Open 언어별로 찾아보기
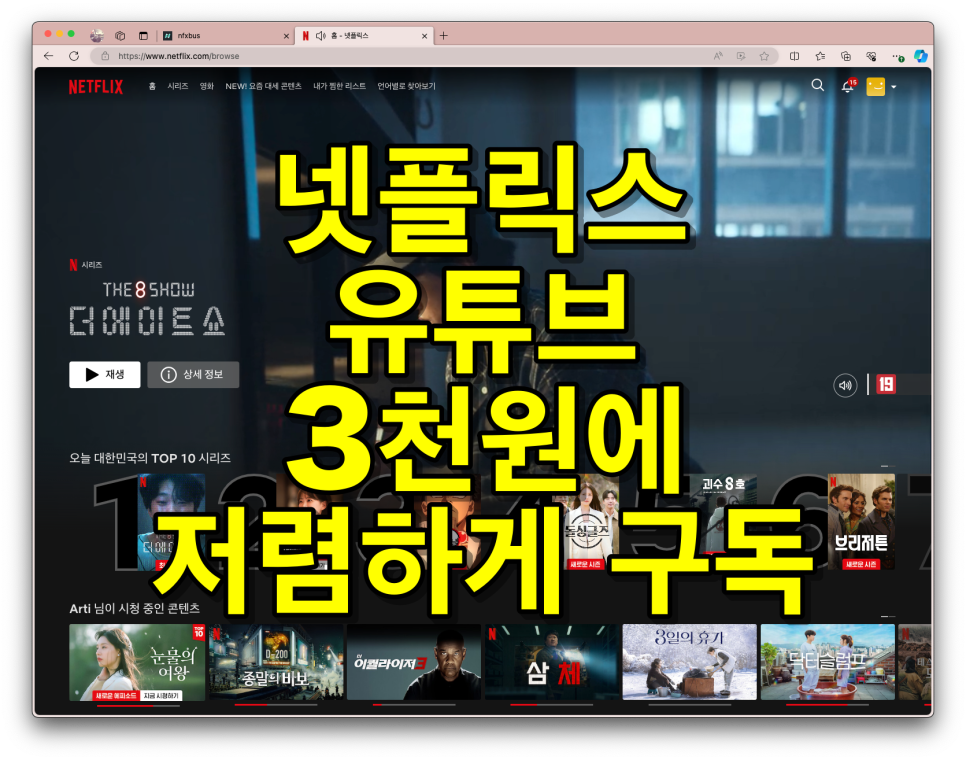The height and width of the screenshot is (760, 966). (x=406, y=86)
